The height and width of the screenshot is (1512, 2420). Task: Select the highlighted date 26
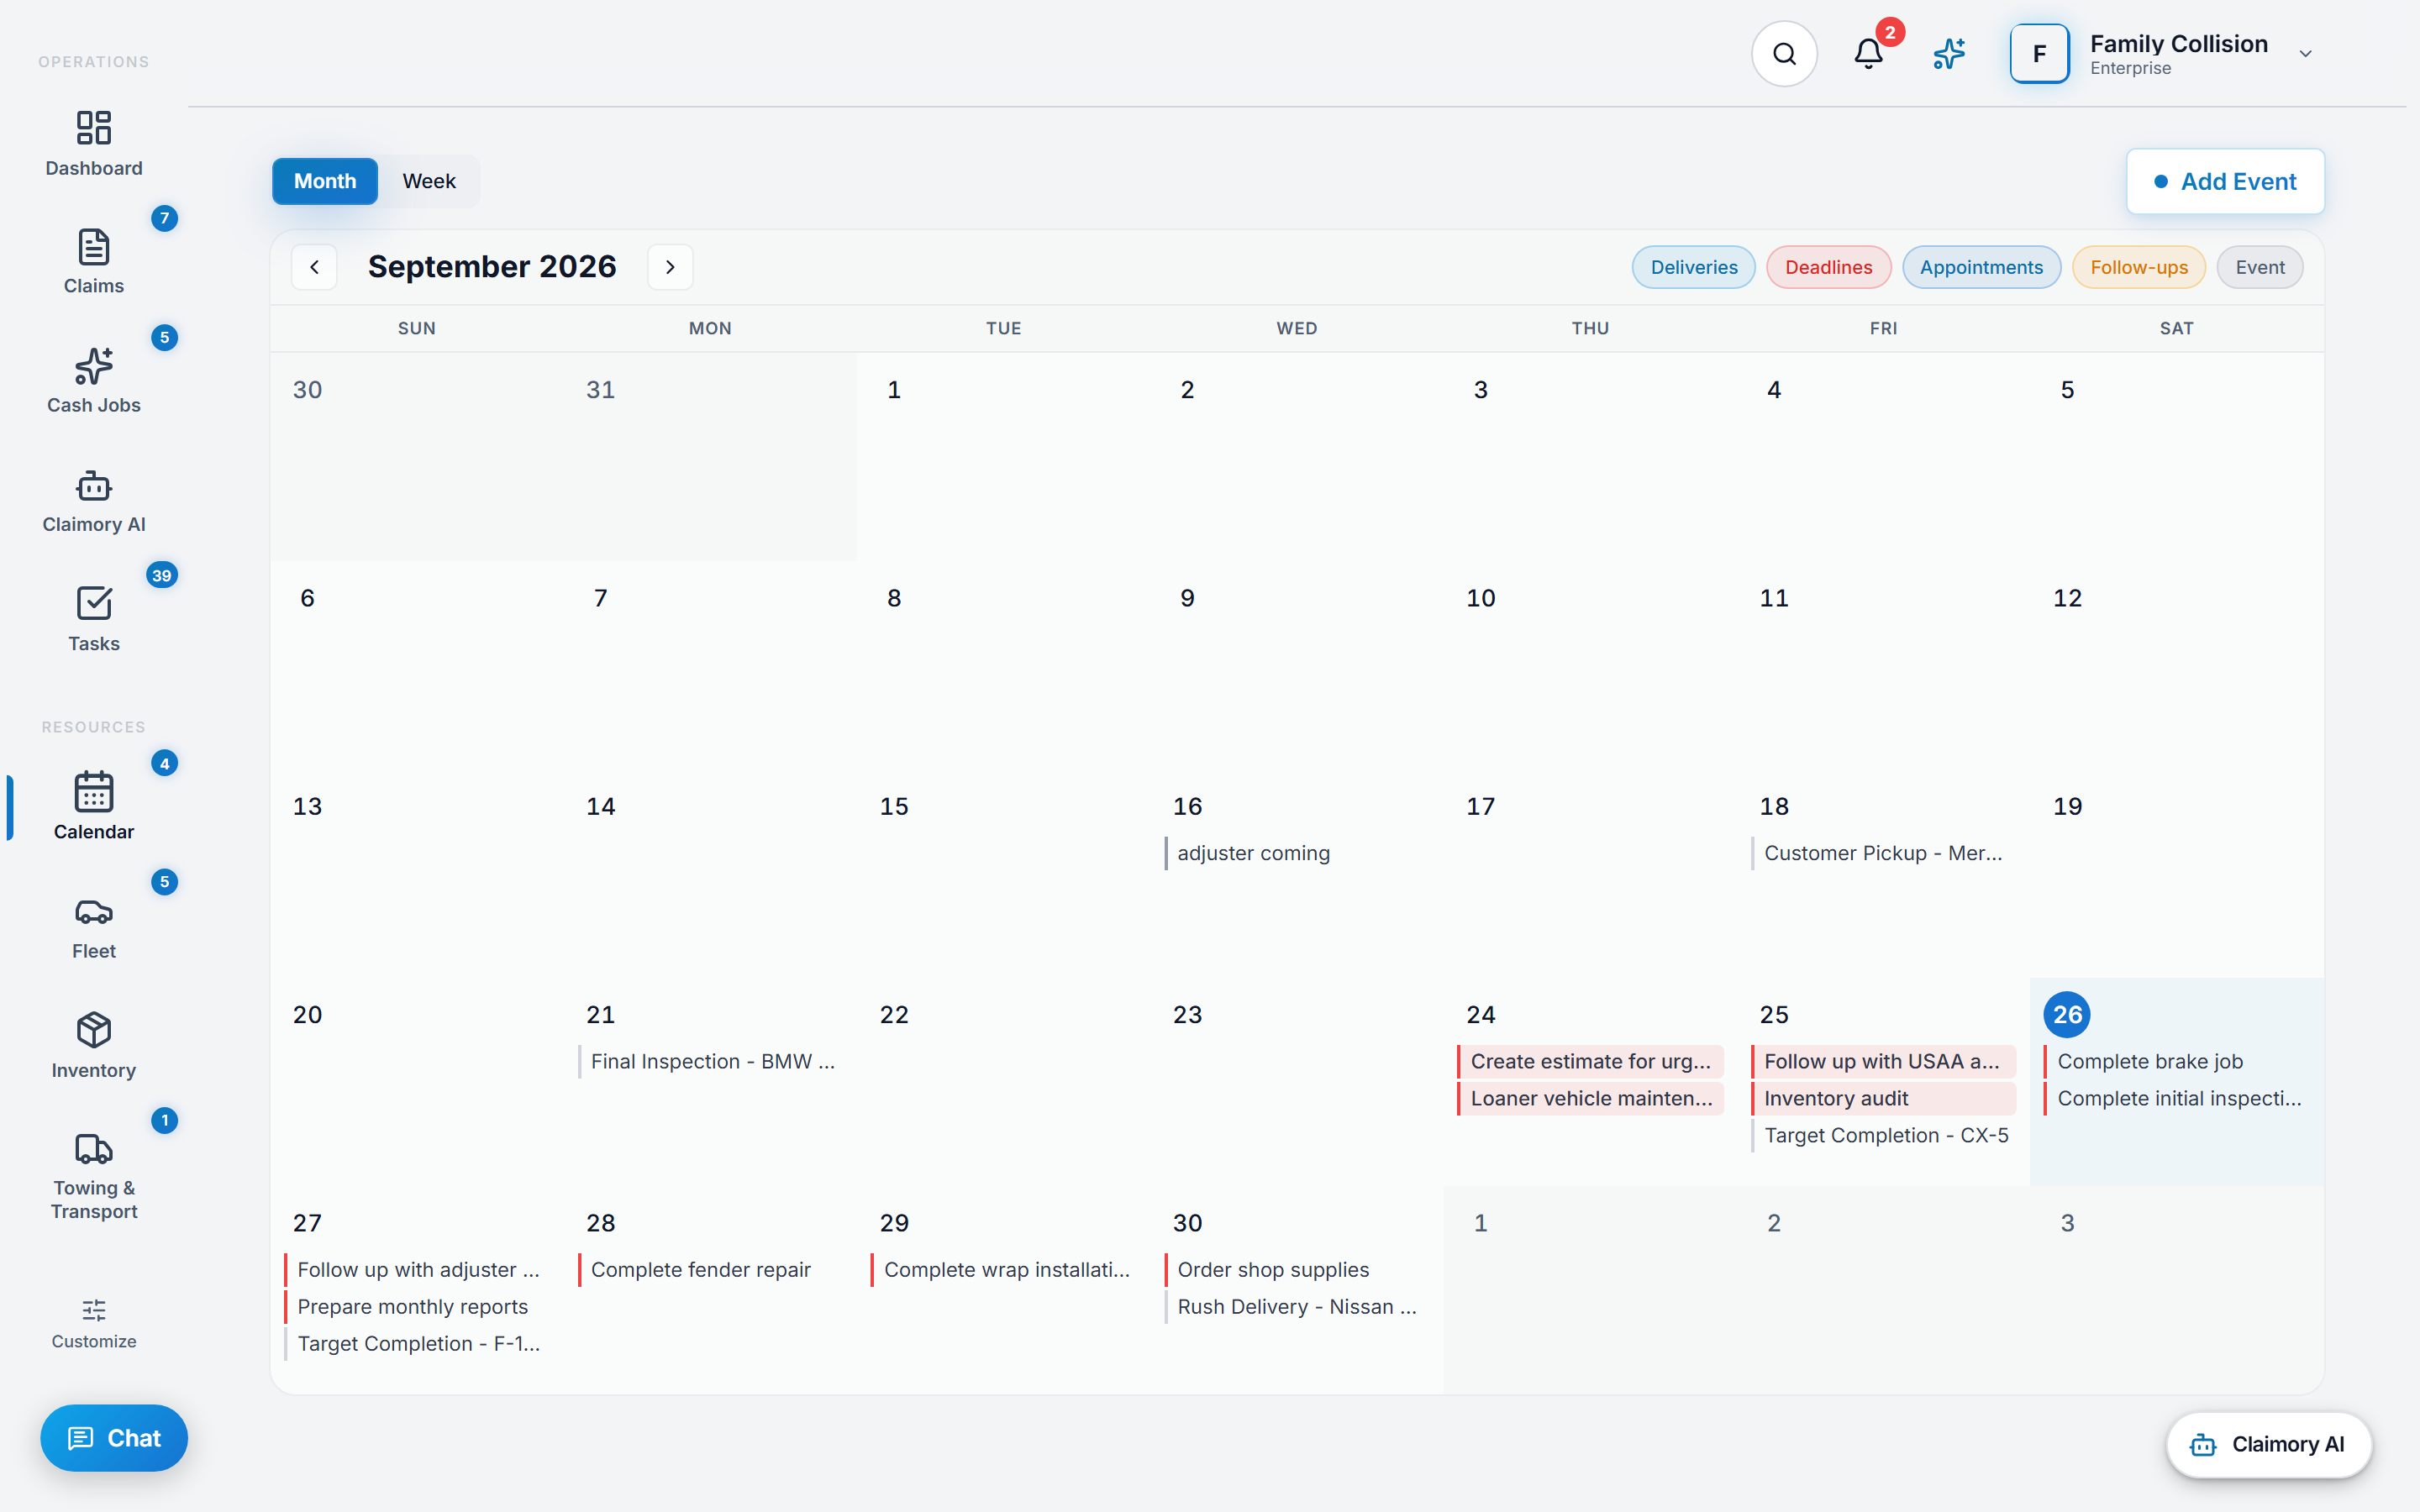pos(2067,1015)
